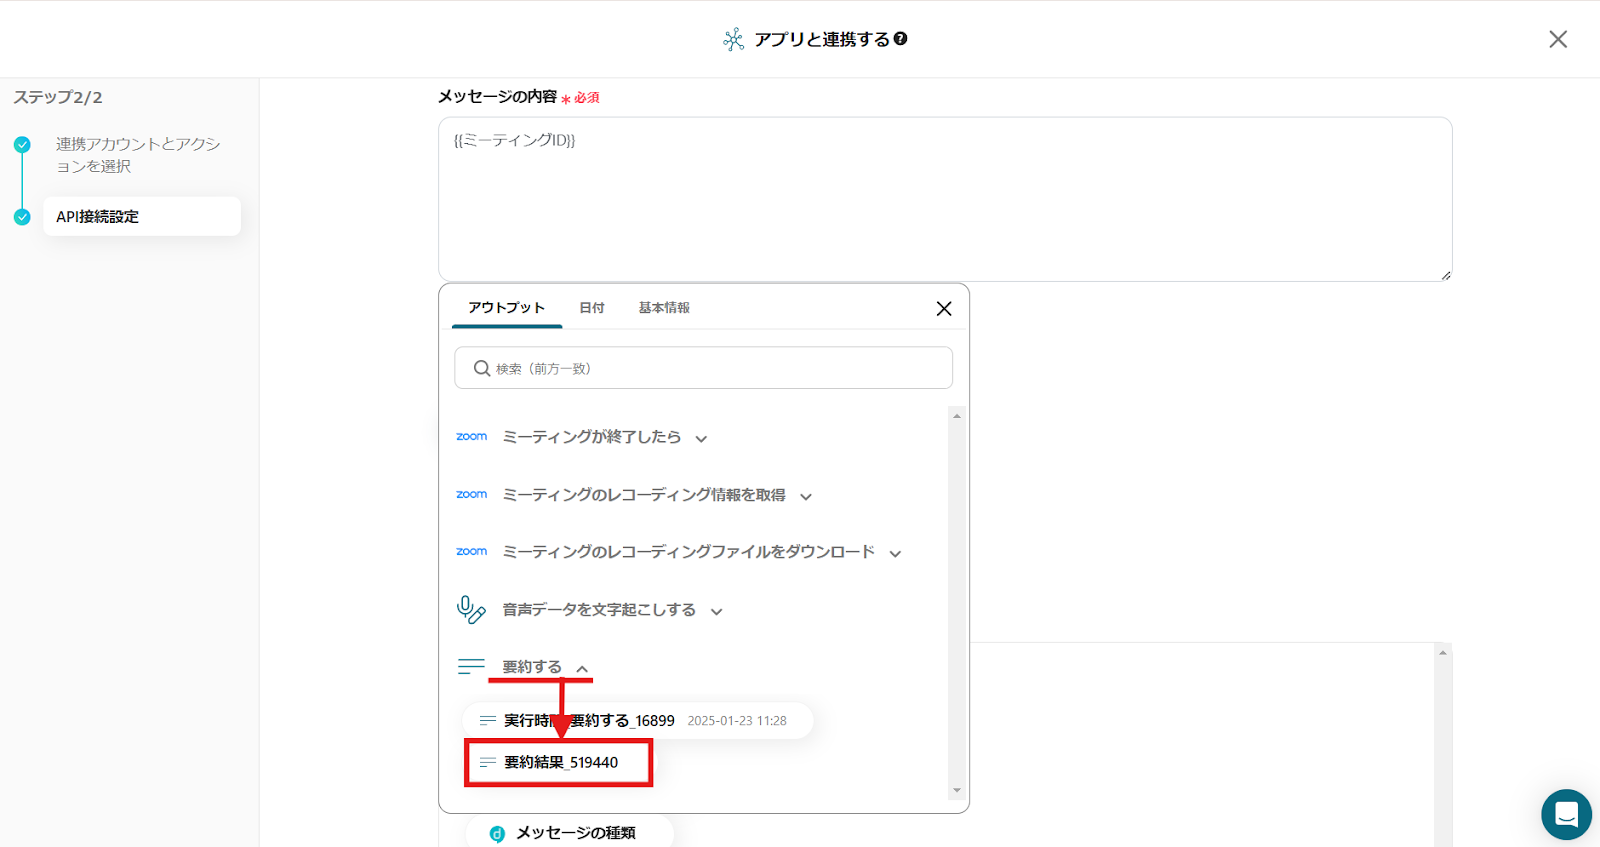Select the 要約結果_519440 output item
The image size is (1600, 847).
559,762
